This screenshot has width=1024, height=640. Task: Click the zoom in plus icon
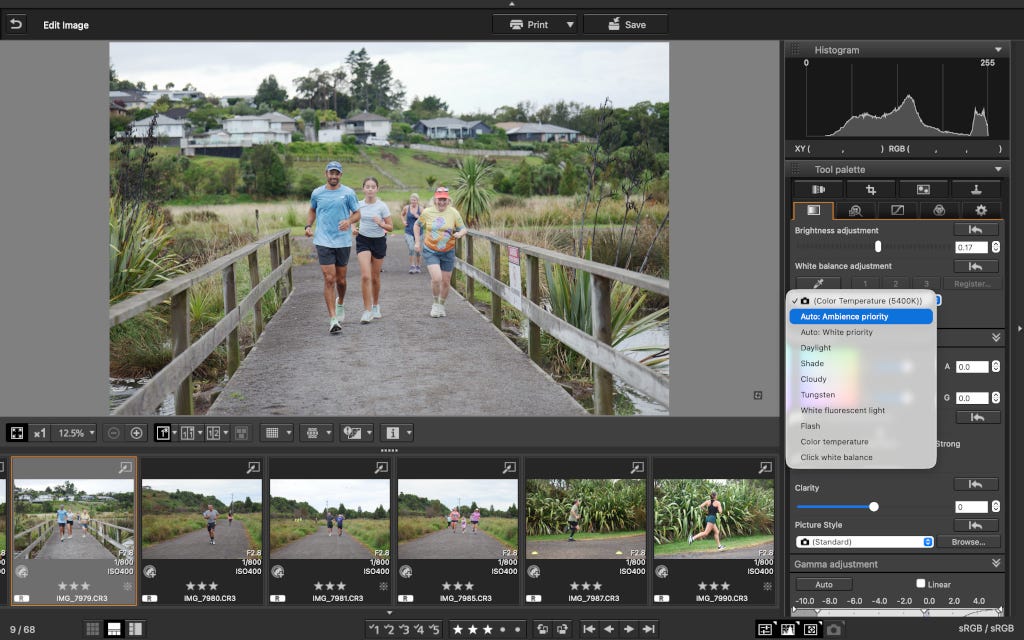click(x=136, y=433)
